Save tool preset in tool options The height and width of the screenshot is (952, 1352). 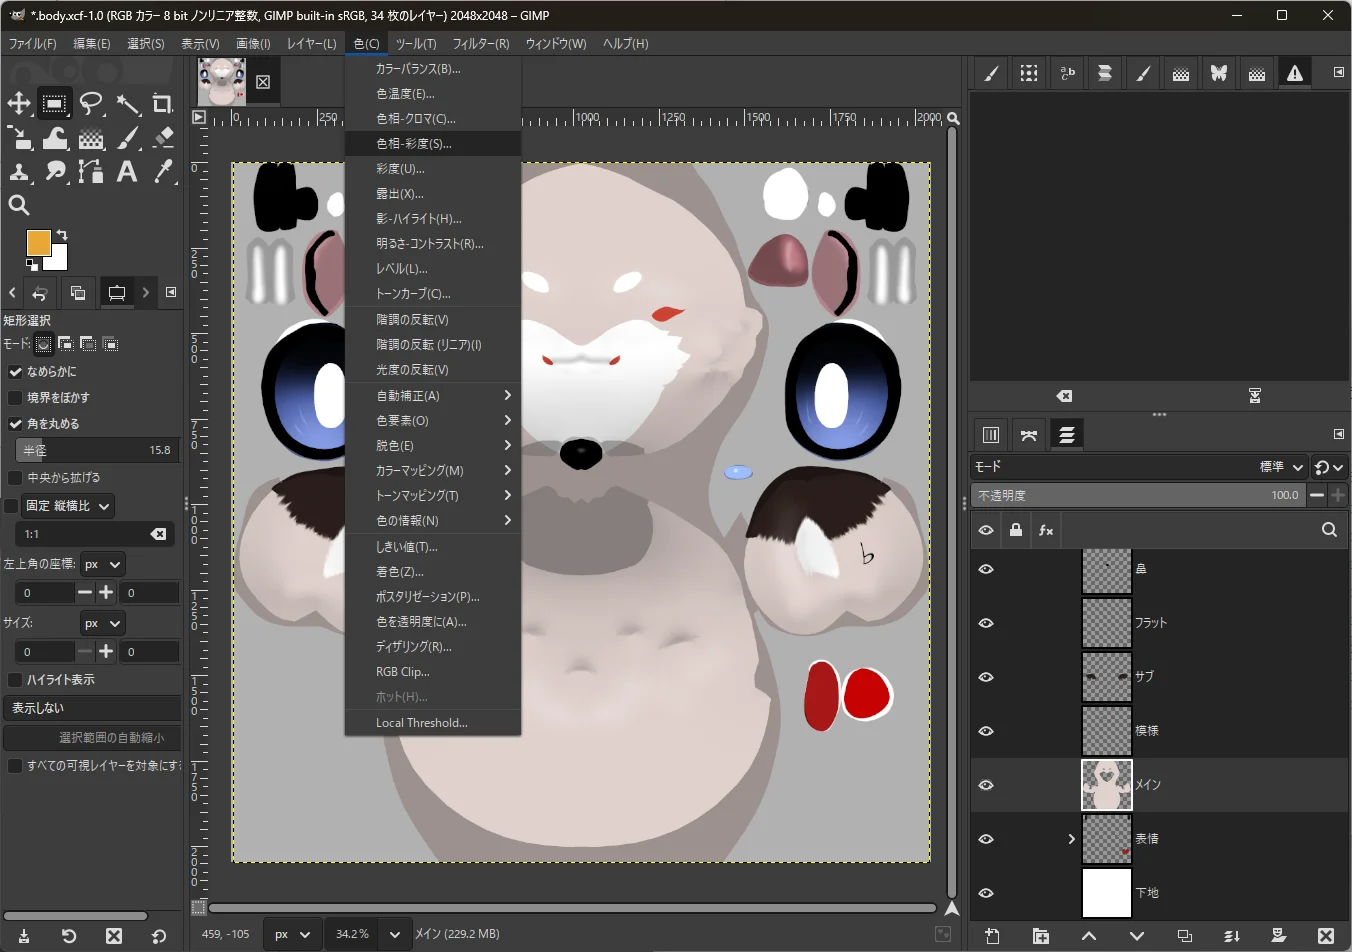24,936
